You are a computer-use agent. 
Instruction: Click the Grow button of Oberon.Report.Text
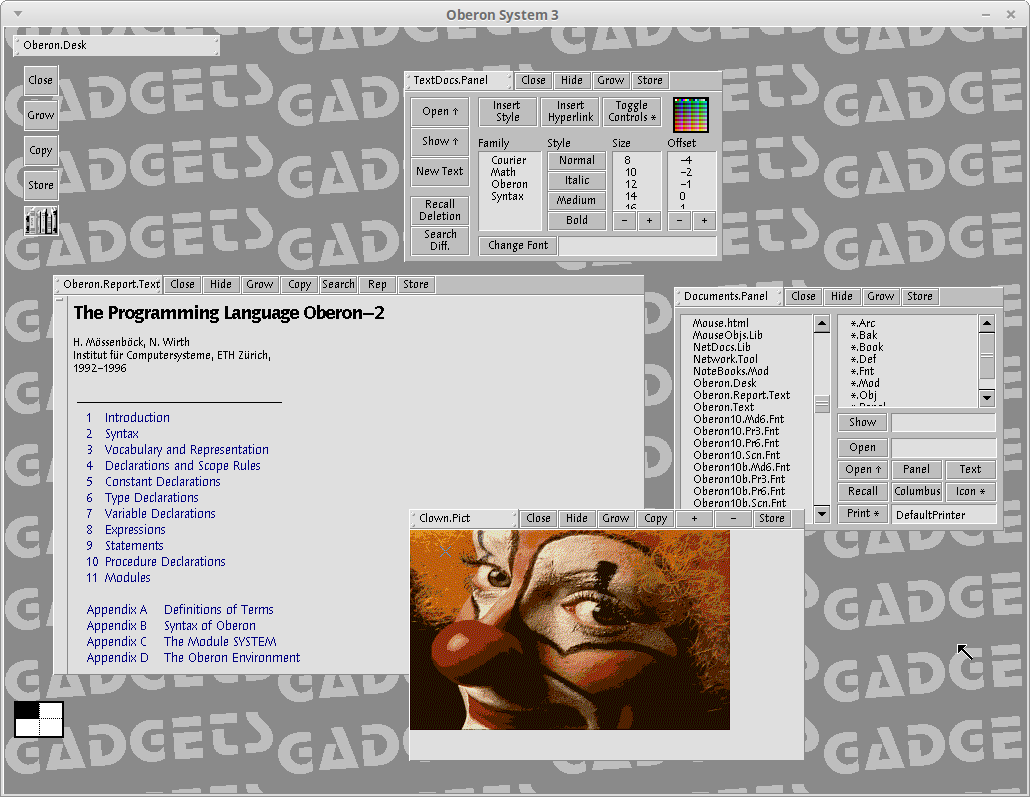[259, 285]
